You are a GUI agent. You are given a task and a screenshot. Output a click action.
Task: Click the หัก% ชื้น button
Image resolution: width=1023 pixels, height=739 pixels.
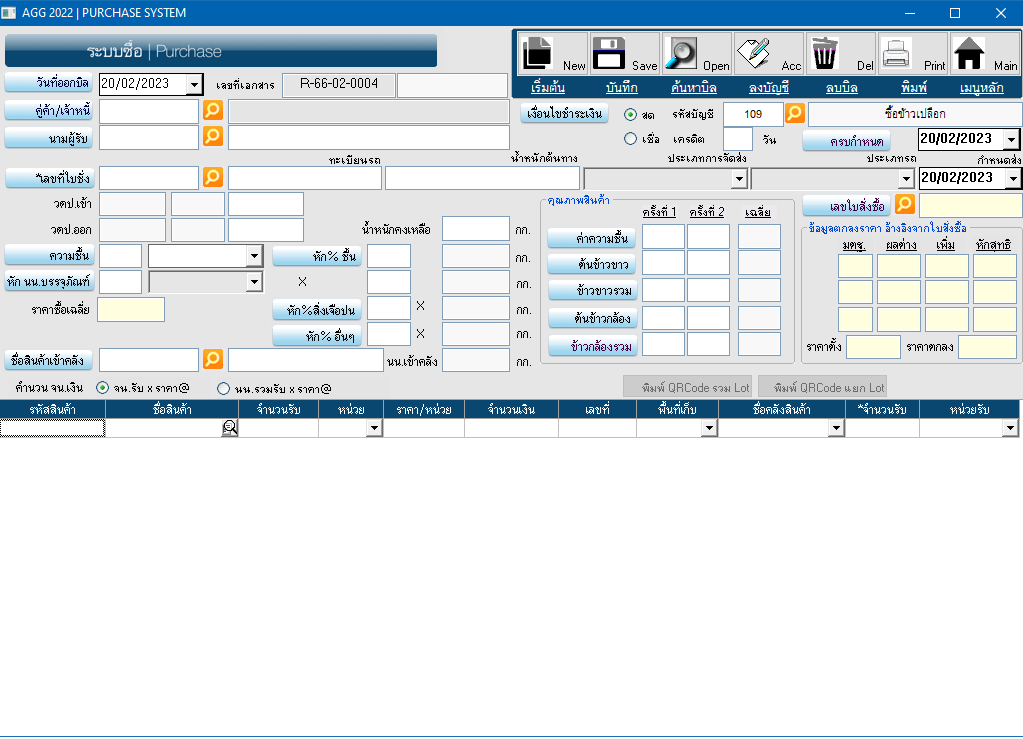pyautogui.click(x=315, y=257)
